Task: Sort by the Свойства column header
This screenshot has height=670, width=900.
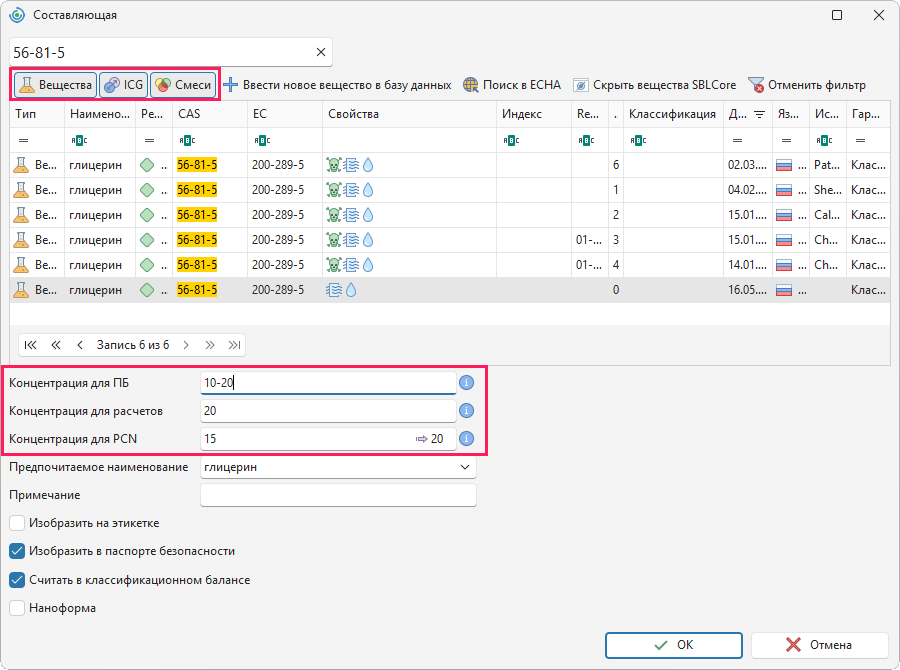Action: (409, 114)
